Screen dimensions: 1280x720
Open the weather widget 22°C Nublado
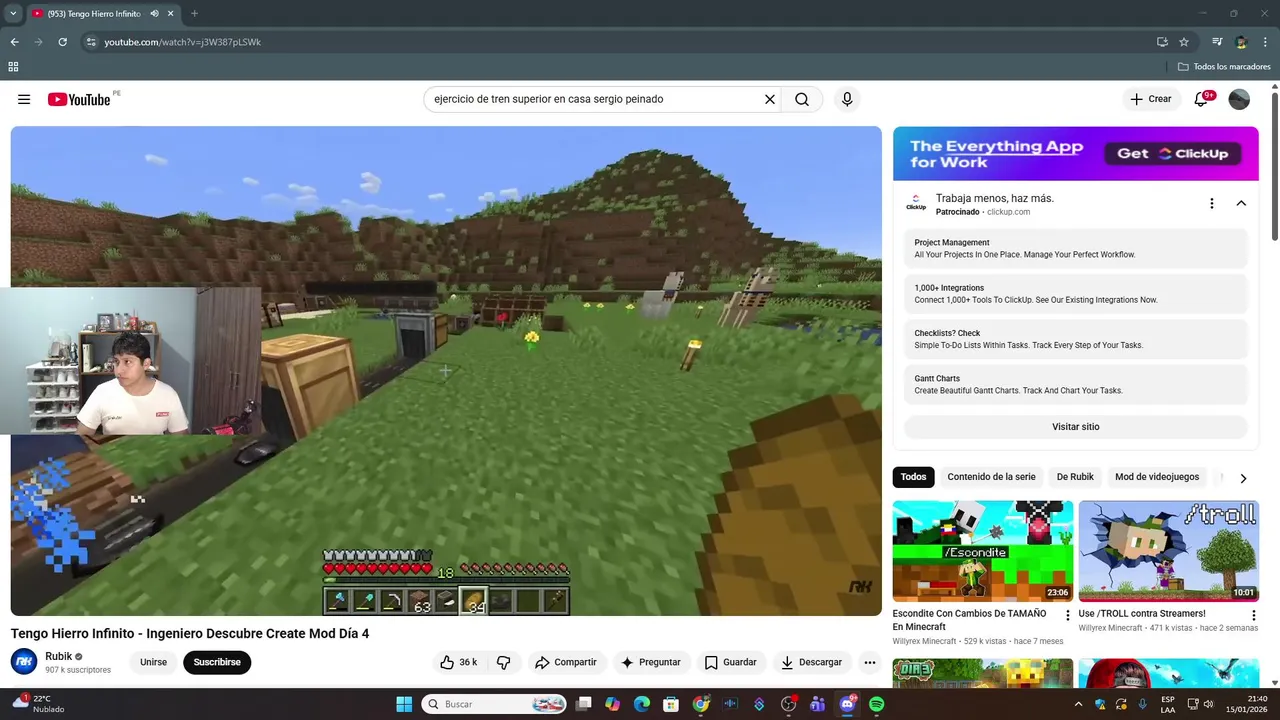[x=38, y=704]
